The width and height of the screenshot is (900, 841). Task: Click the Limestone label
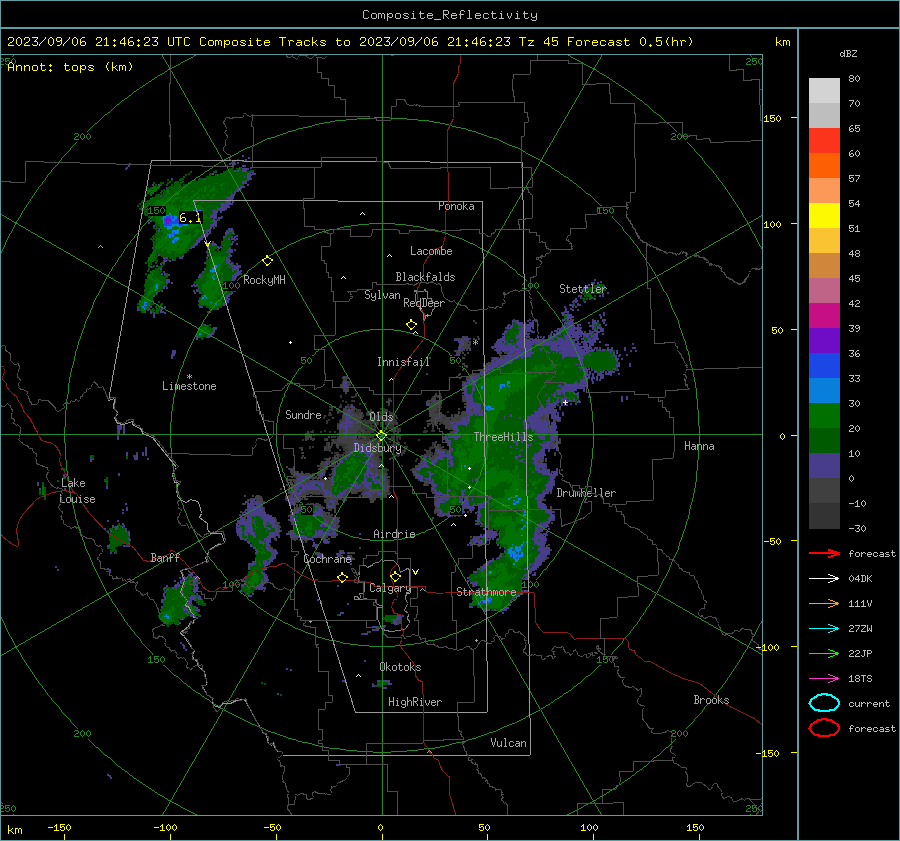tap(189, 386)
